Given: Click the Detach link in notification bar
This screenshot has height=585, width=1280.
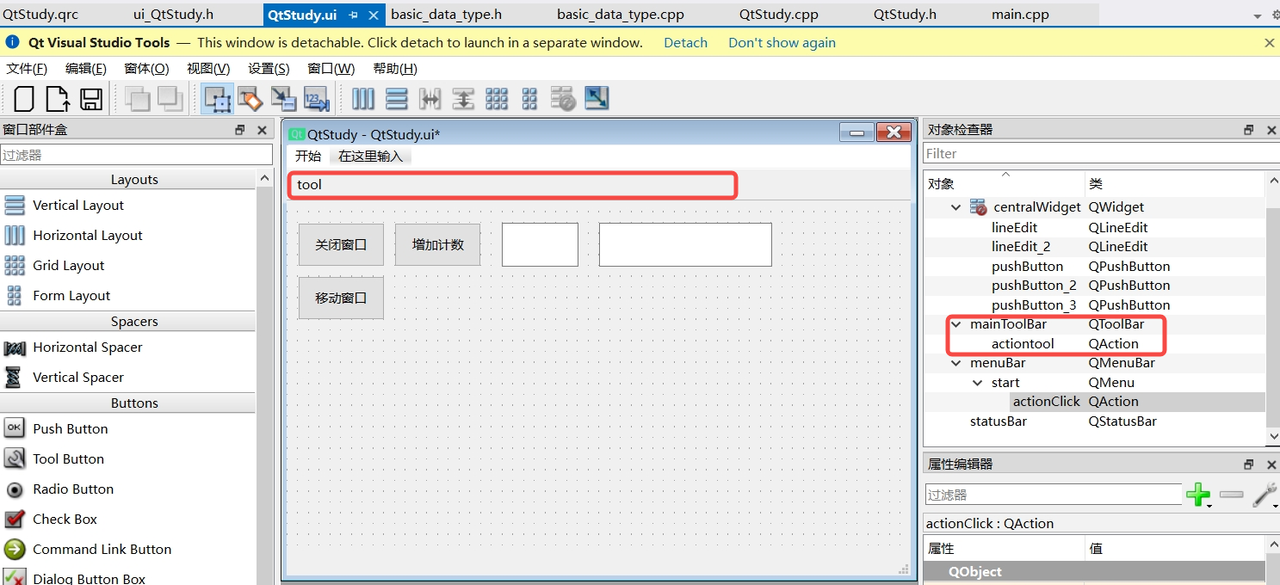Looking at the screenshot, I should coord(685,43).
